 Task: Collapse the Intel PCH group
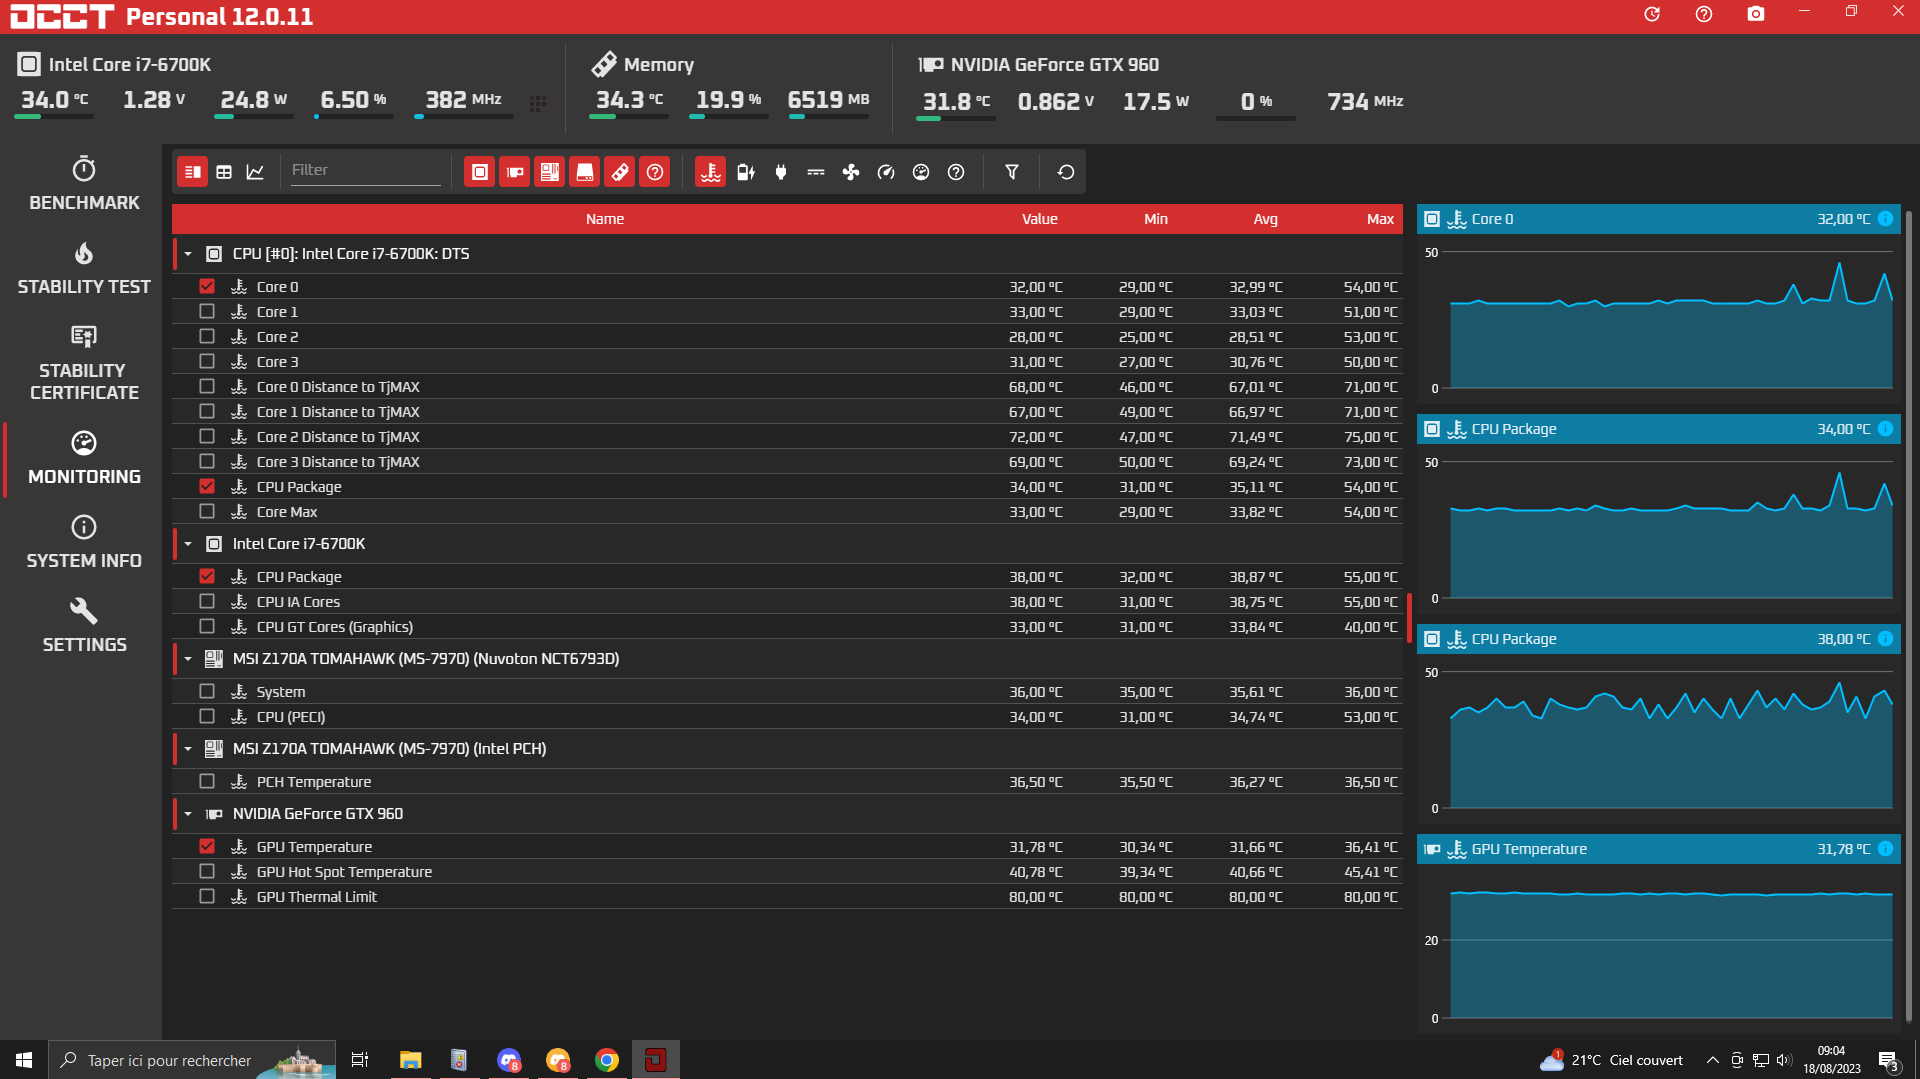tap(188, 749)
